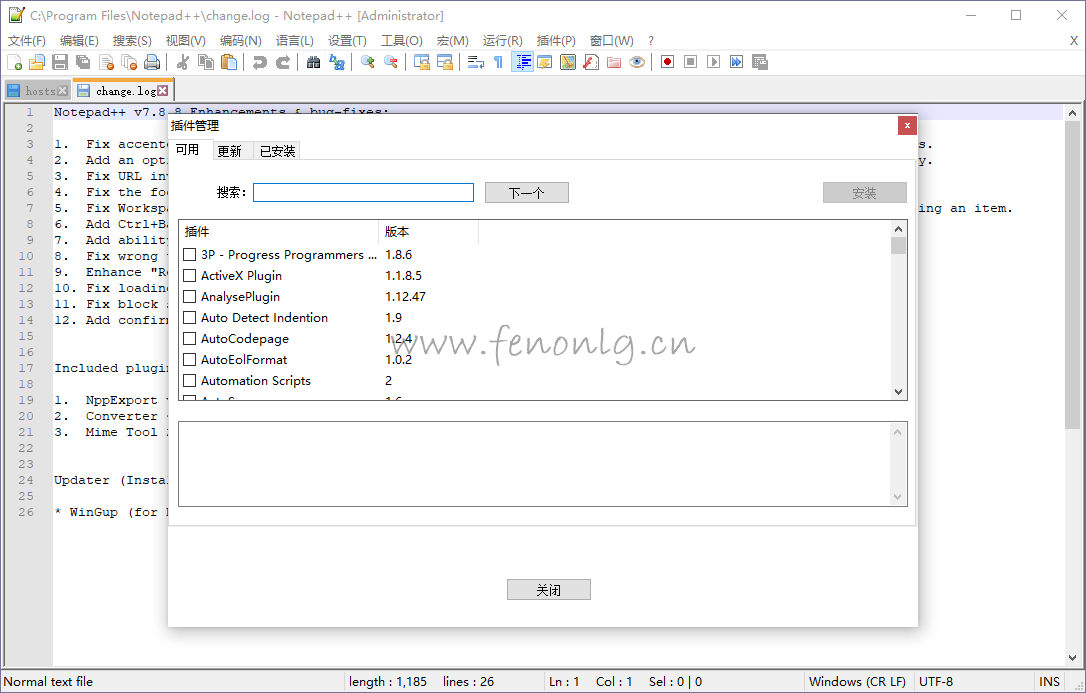Click the Windows (CR LF) status bar entry

[857, 681]
